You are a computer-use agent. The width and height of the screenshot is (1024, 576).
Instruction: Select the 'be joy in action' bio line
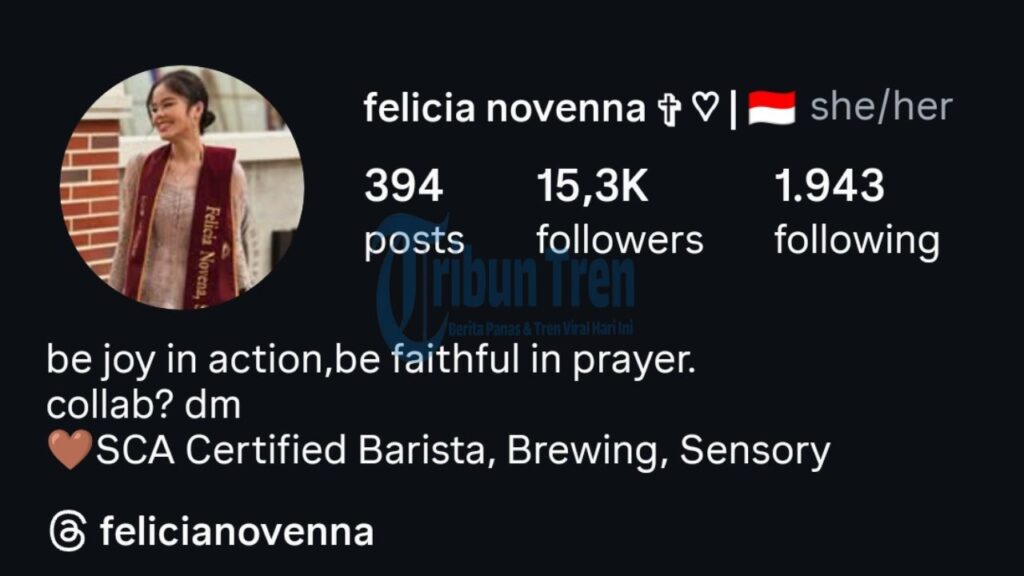tap(371, 360)
